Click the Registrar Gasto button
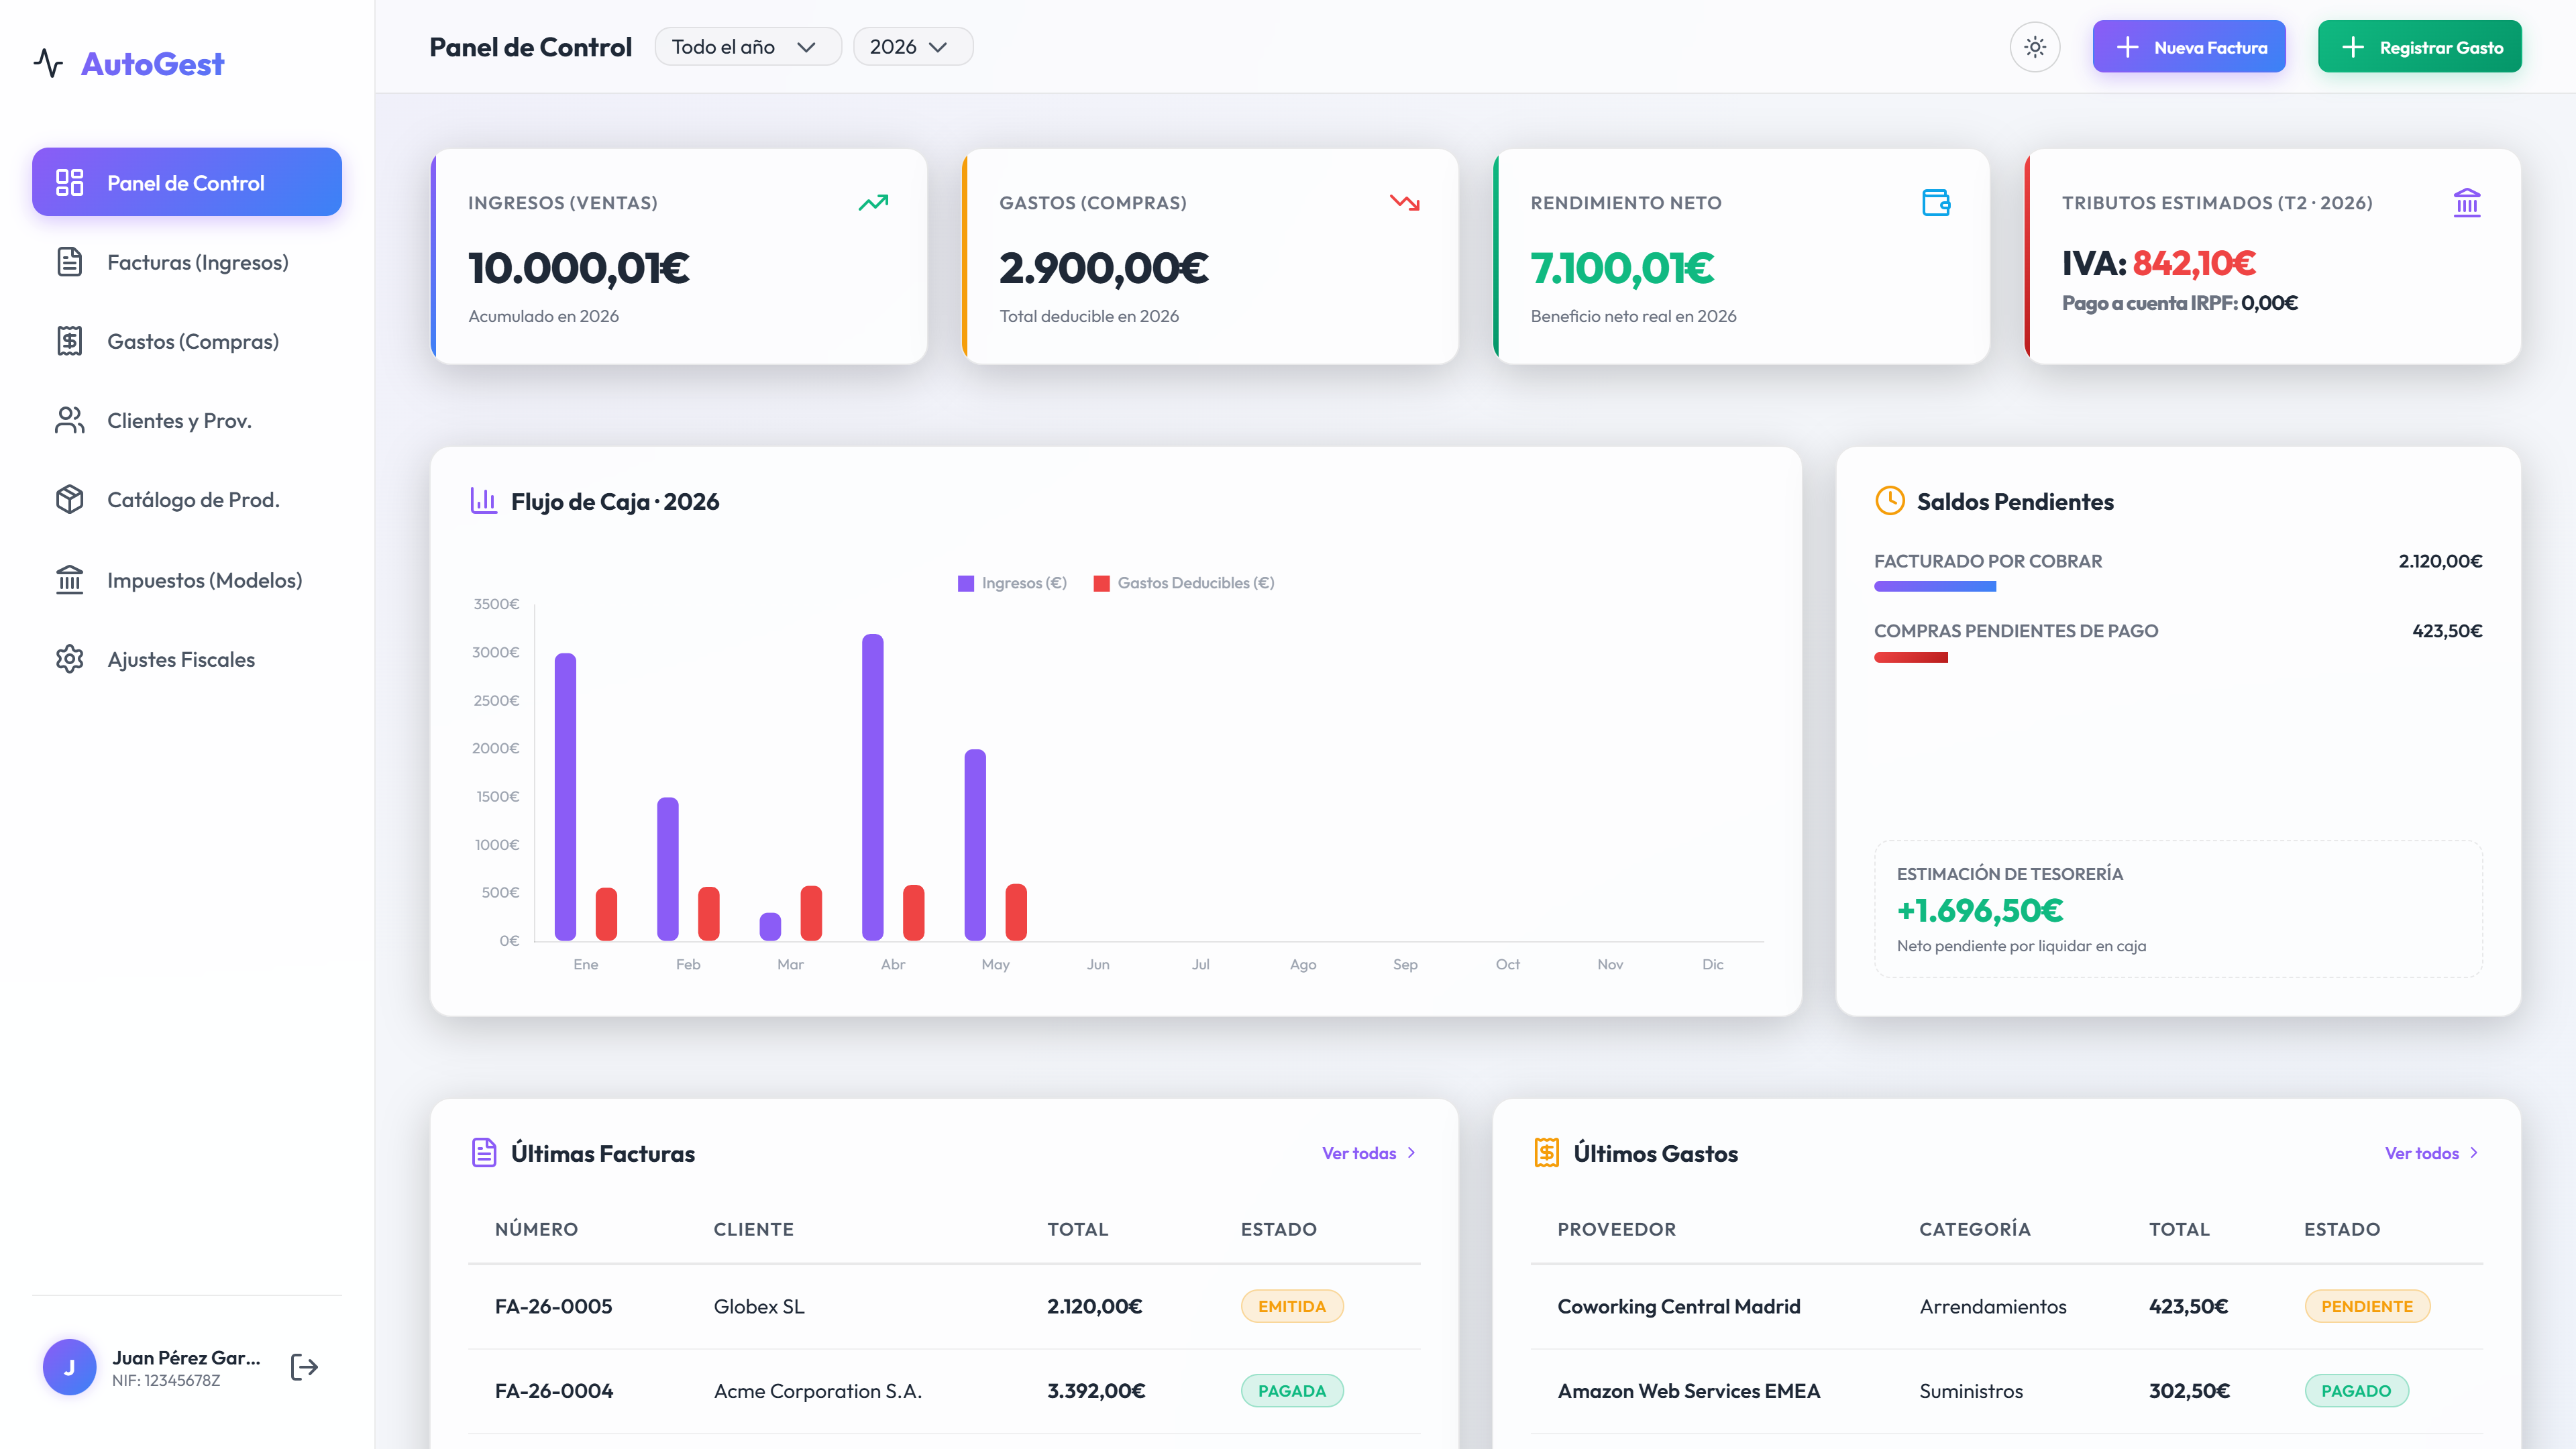2576x1449 pixels. [2419, 47]
